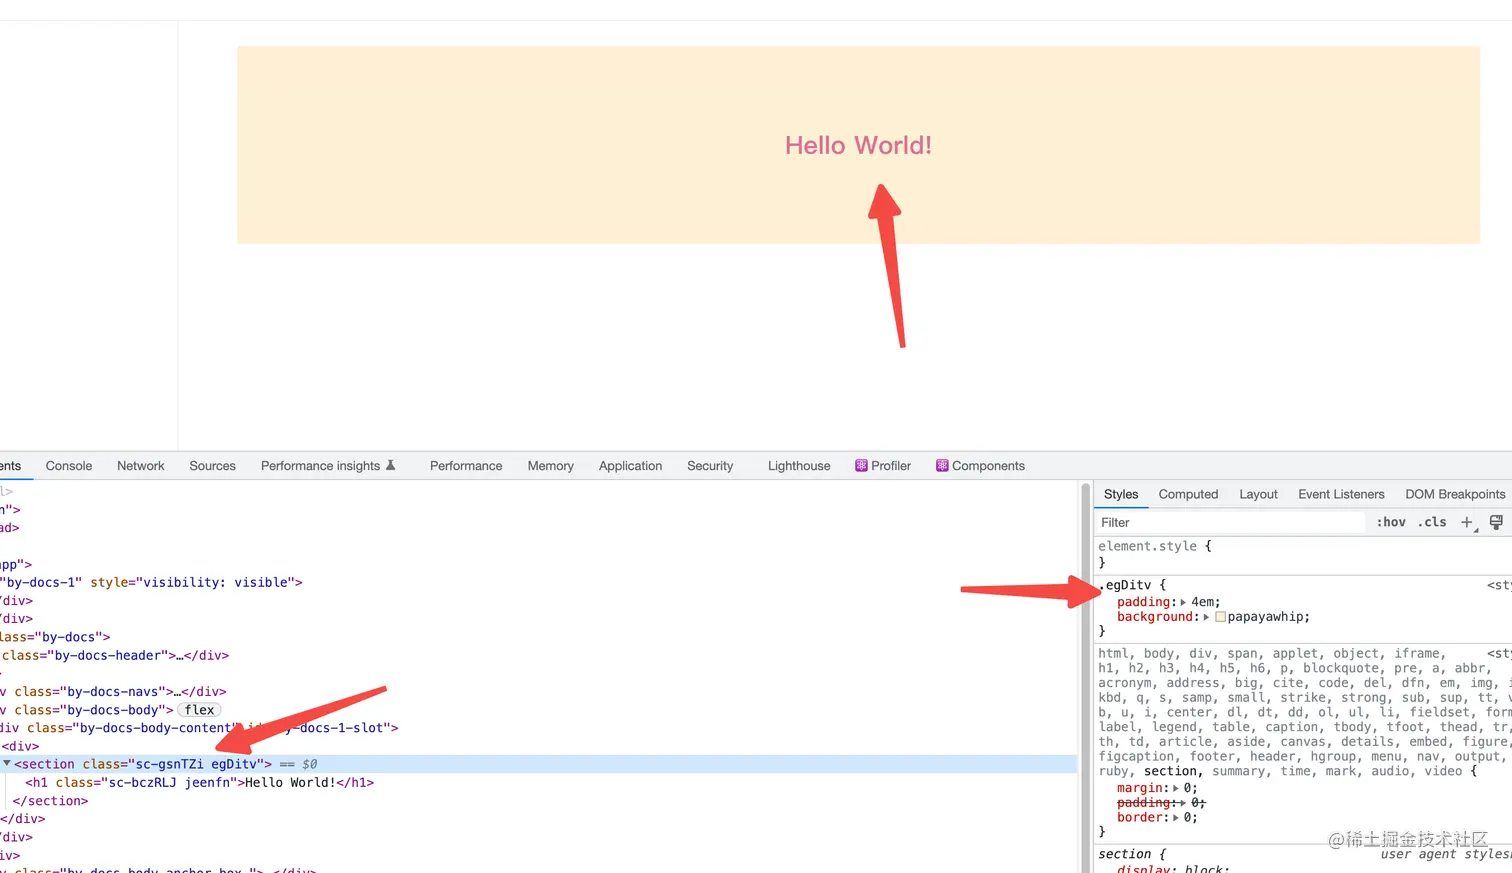Open the React Components panel icon
Viewport: 1512px width, 873px height.
click(941, 465)
